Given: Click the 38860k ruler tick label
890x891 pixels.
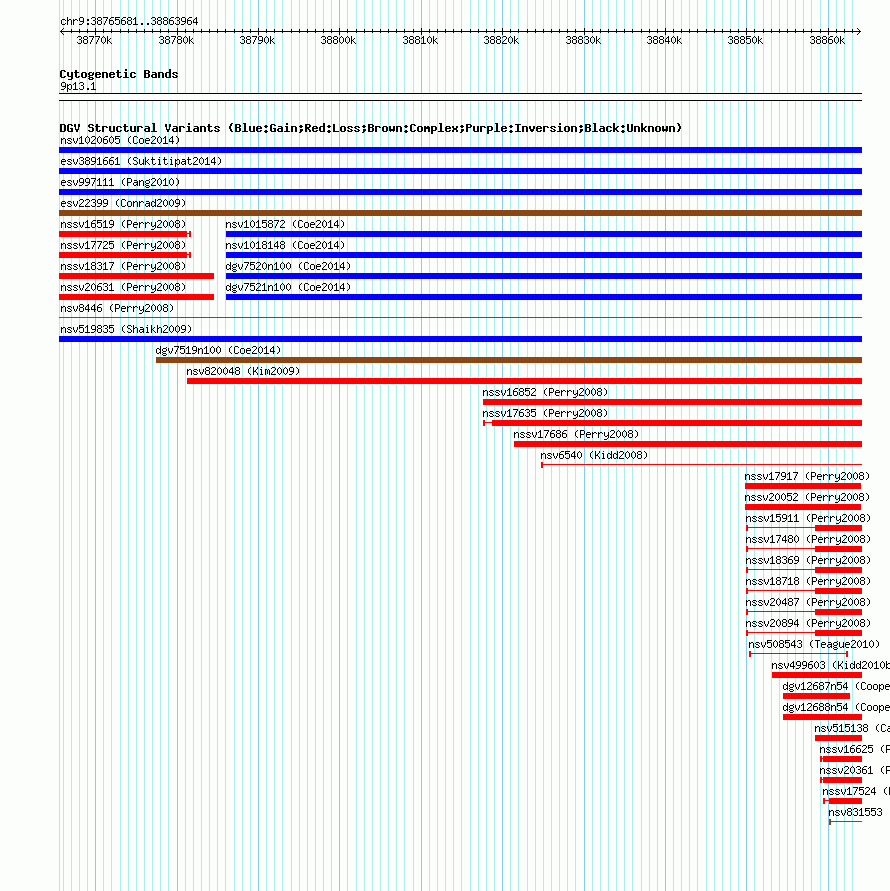Looking at the screenshot, I should coord(827,41).
